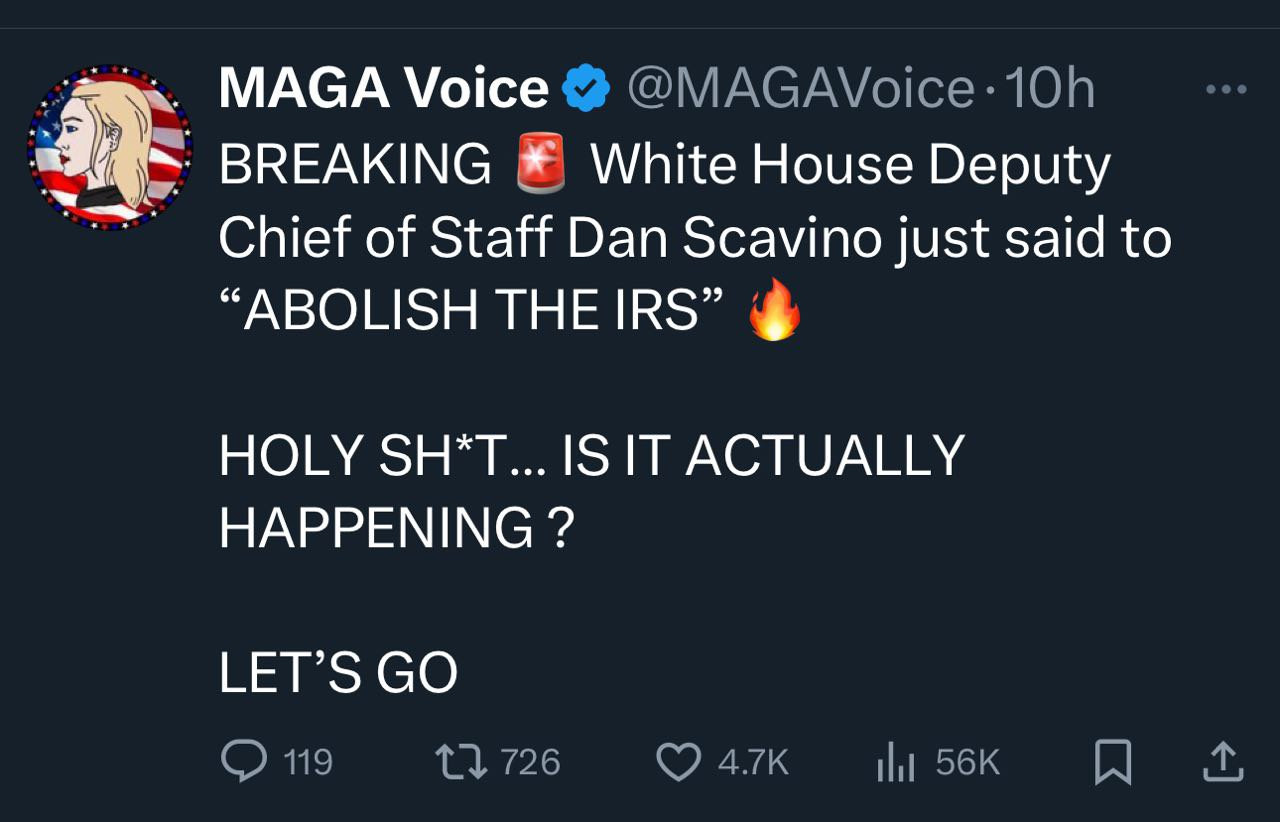The width and height of the screenshot is (1280, 822).
Task: Click the red siren emoji
Action: coord(541,165)
